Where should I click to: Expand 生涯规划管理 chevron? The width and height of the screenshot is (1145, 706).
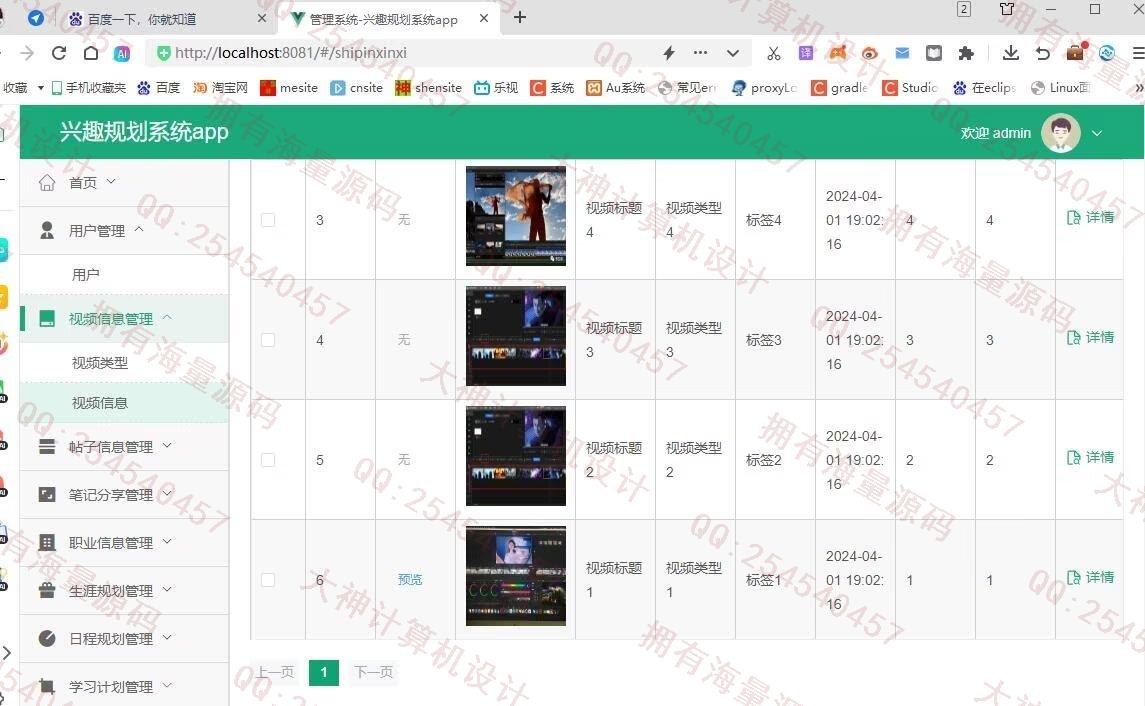(x=166, y=588)
